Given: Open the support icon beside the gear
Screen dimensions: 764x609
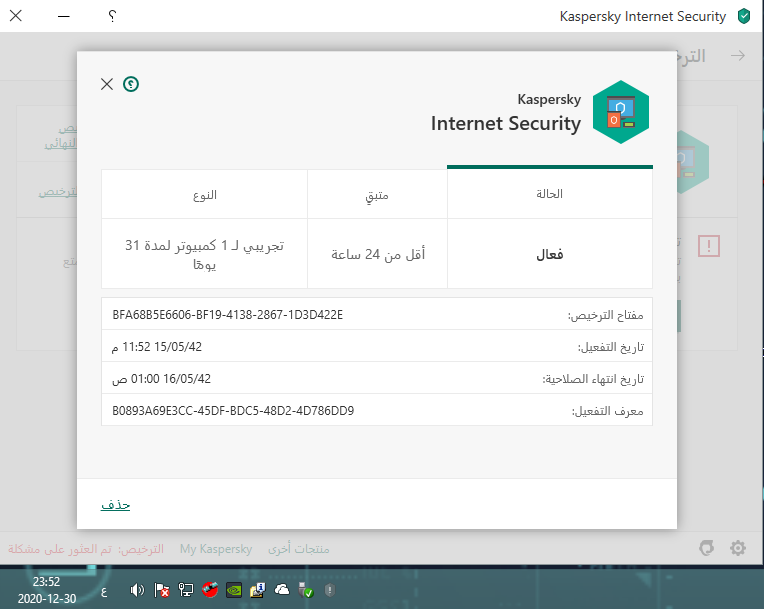Looking at the screenshot, I should point(707,548).
